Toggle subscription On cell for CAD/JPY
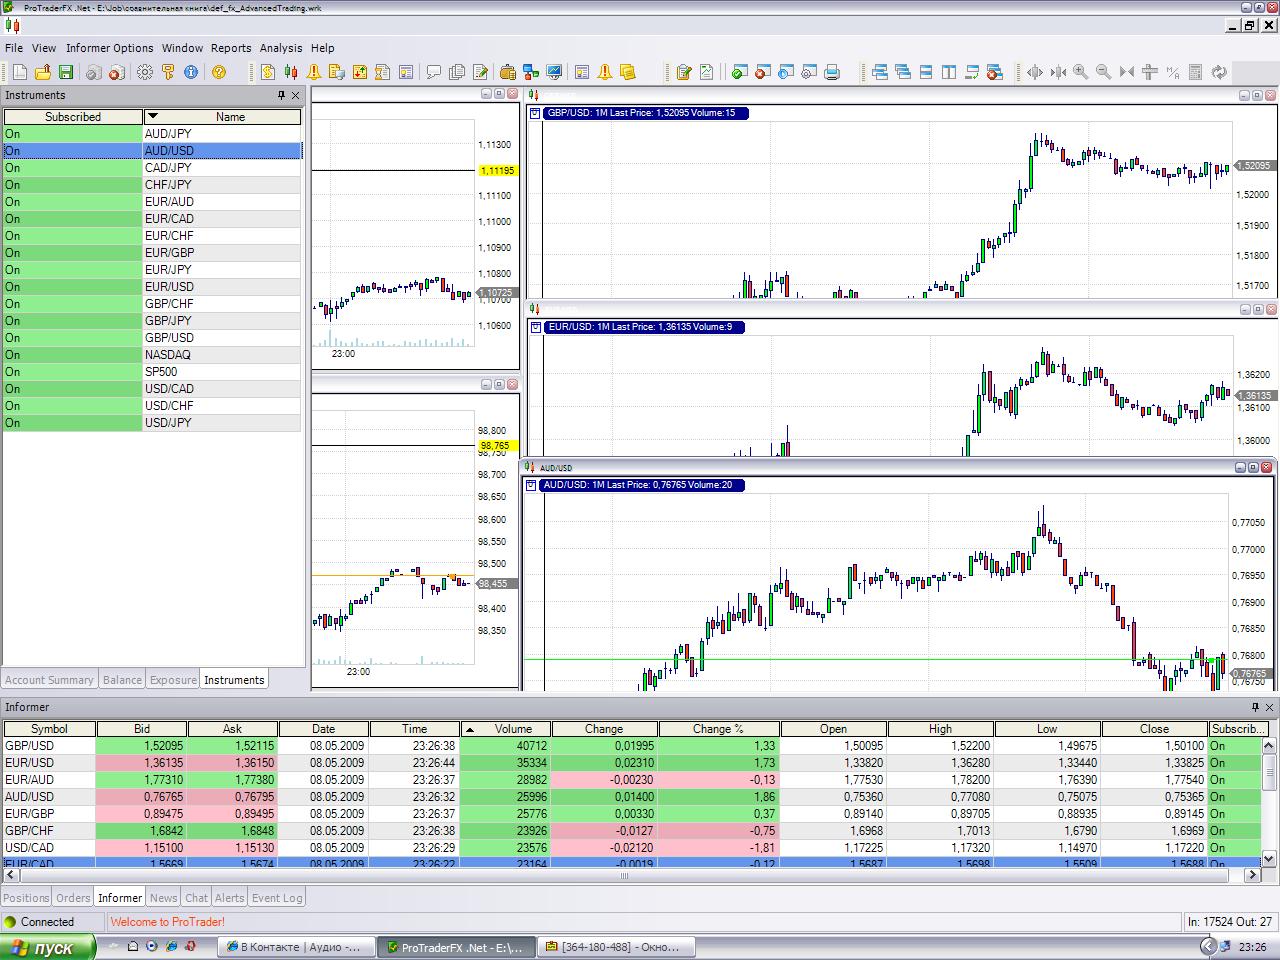The image size is (1280, 960). [x=73, y=168]
